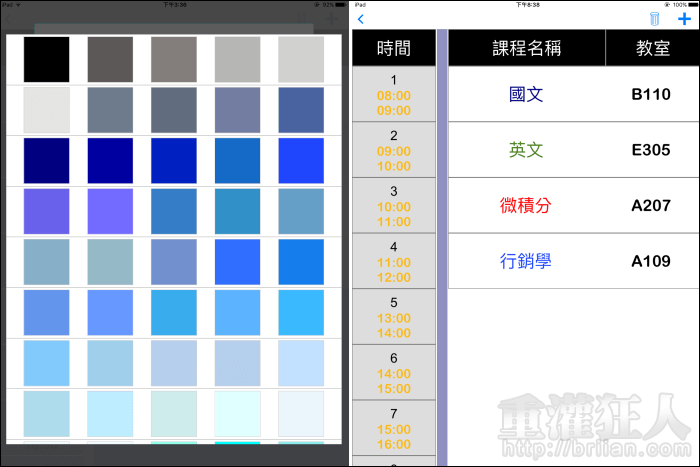This screenshot has width=700, height=467.
Task: Open the 英文 course entry
Action: click(526, 150)
